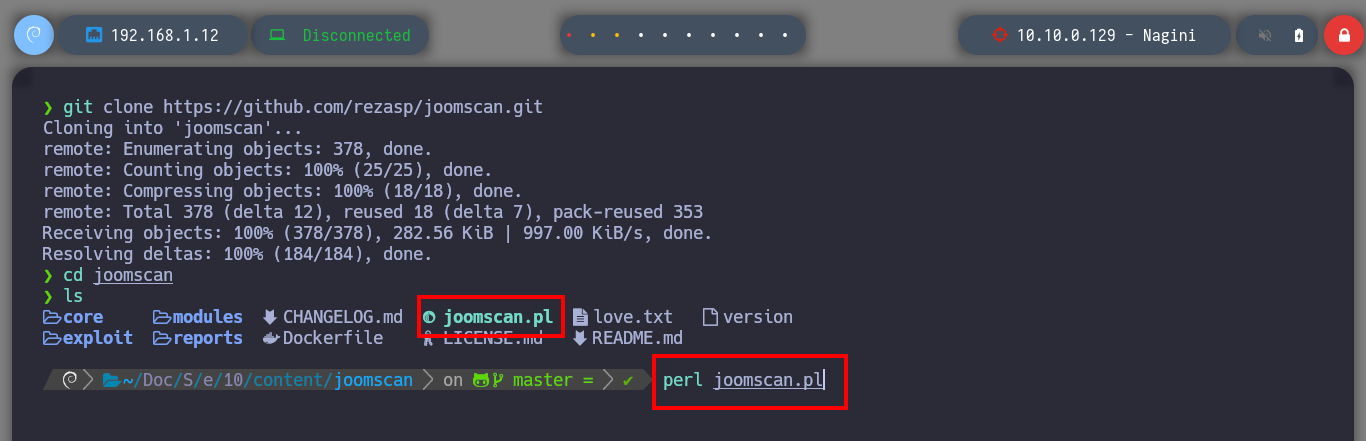
Task: Switch to the second yellow workspace dot
Action: [x=593, y=35]
